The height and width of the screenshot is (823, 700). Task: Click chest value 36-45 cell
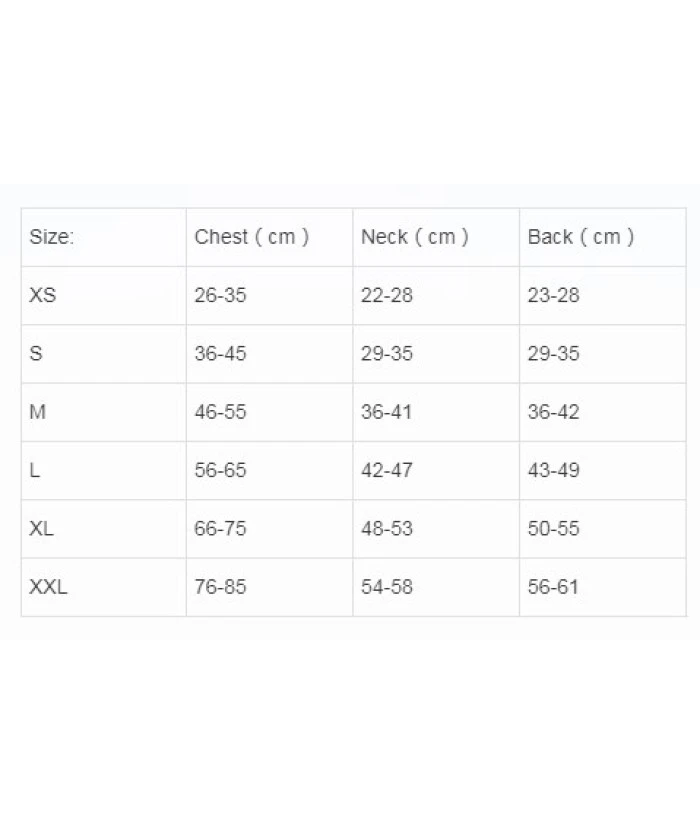[x=220, y=353]
